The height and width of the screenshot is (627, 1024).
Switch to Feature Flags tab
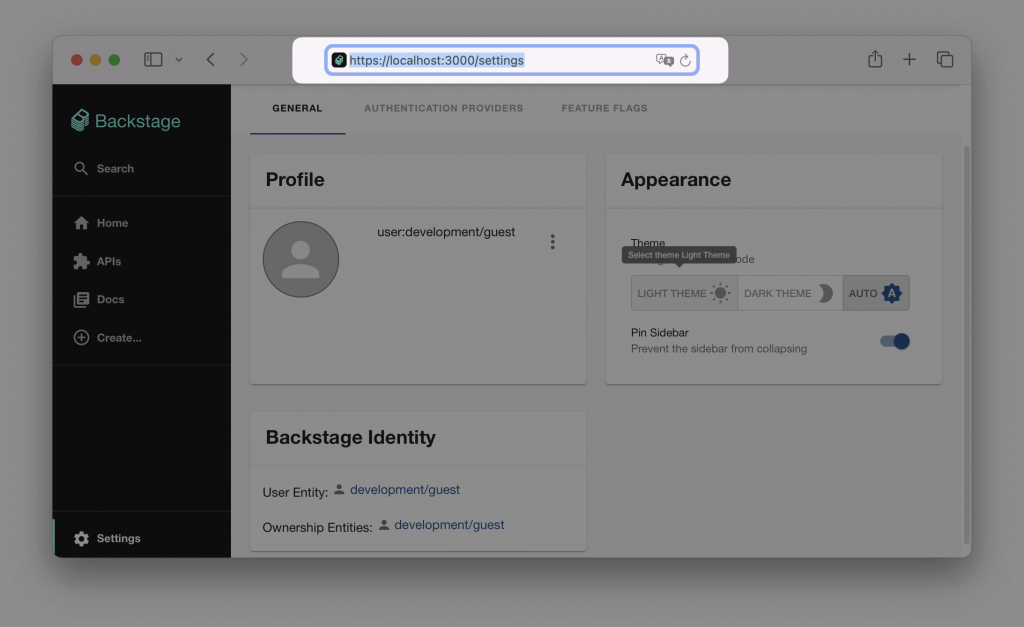604,108
